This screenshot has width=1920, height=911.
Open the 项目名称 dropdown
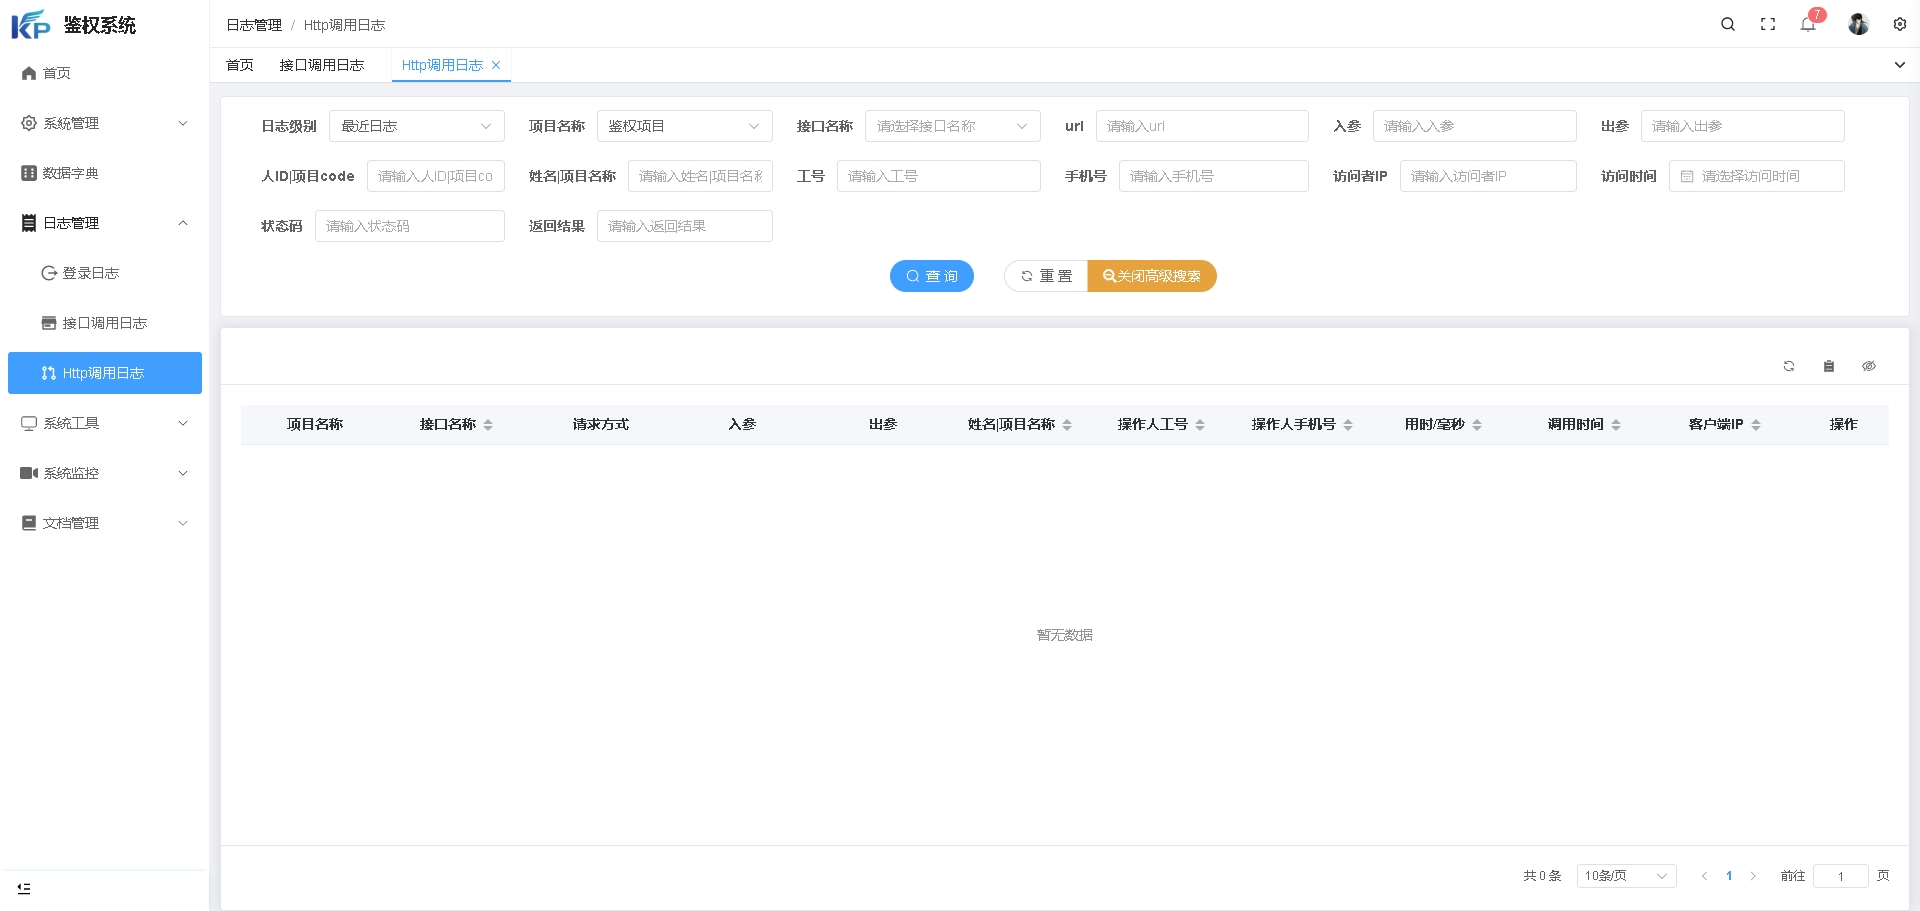point(684,126)
